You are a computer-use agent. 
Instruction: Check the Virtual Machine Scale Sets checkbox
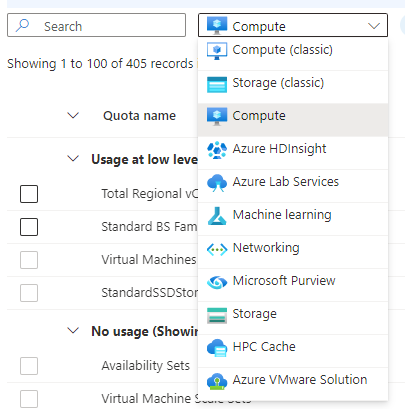(29, 399)
